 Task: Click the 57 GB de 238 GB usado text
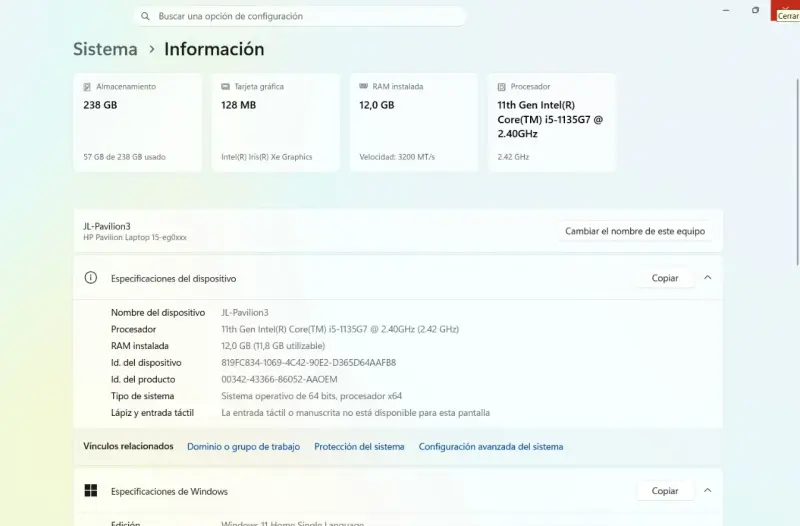coord(124,157)
